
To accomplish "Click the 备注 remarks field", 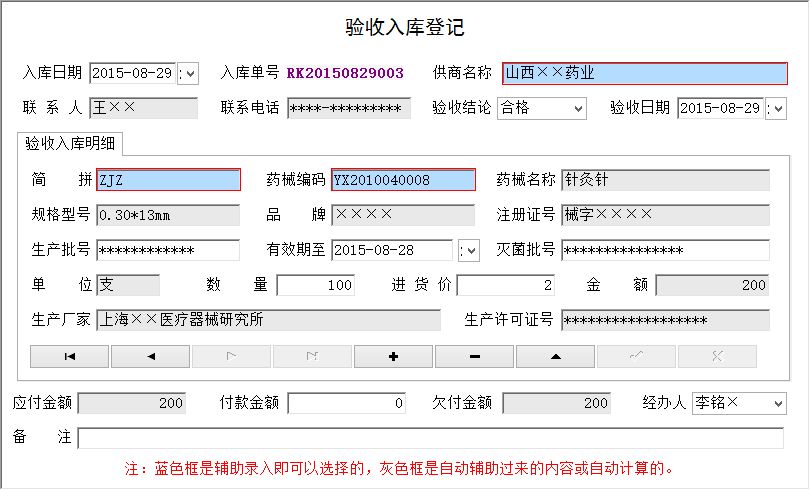I will tap(430, 439).
